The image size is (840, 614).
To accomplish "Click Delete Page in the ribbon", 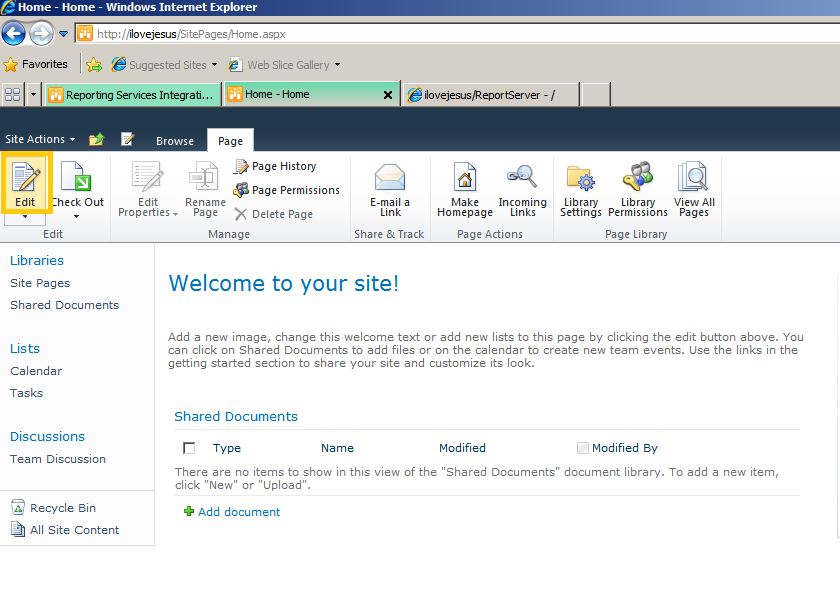I will [274, 214].
